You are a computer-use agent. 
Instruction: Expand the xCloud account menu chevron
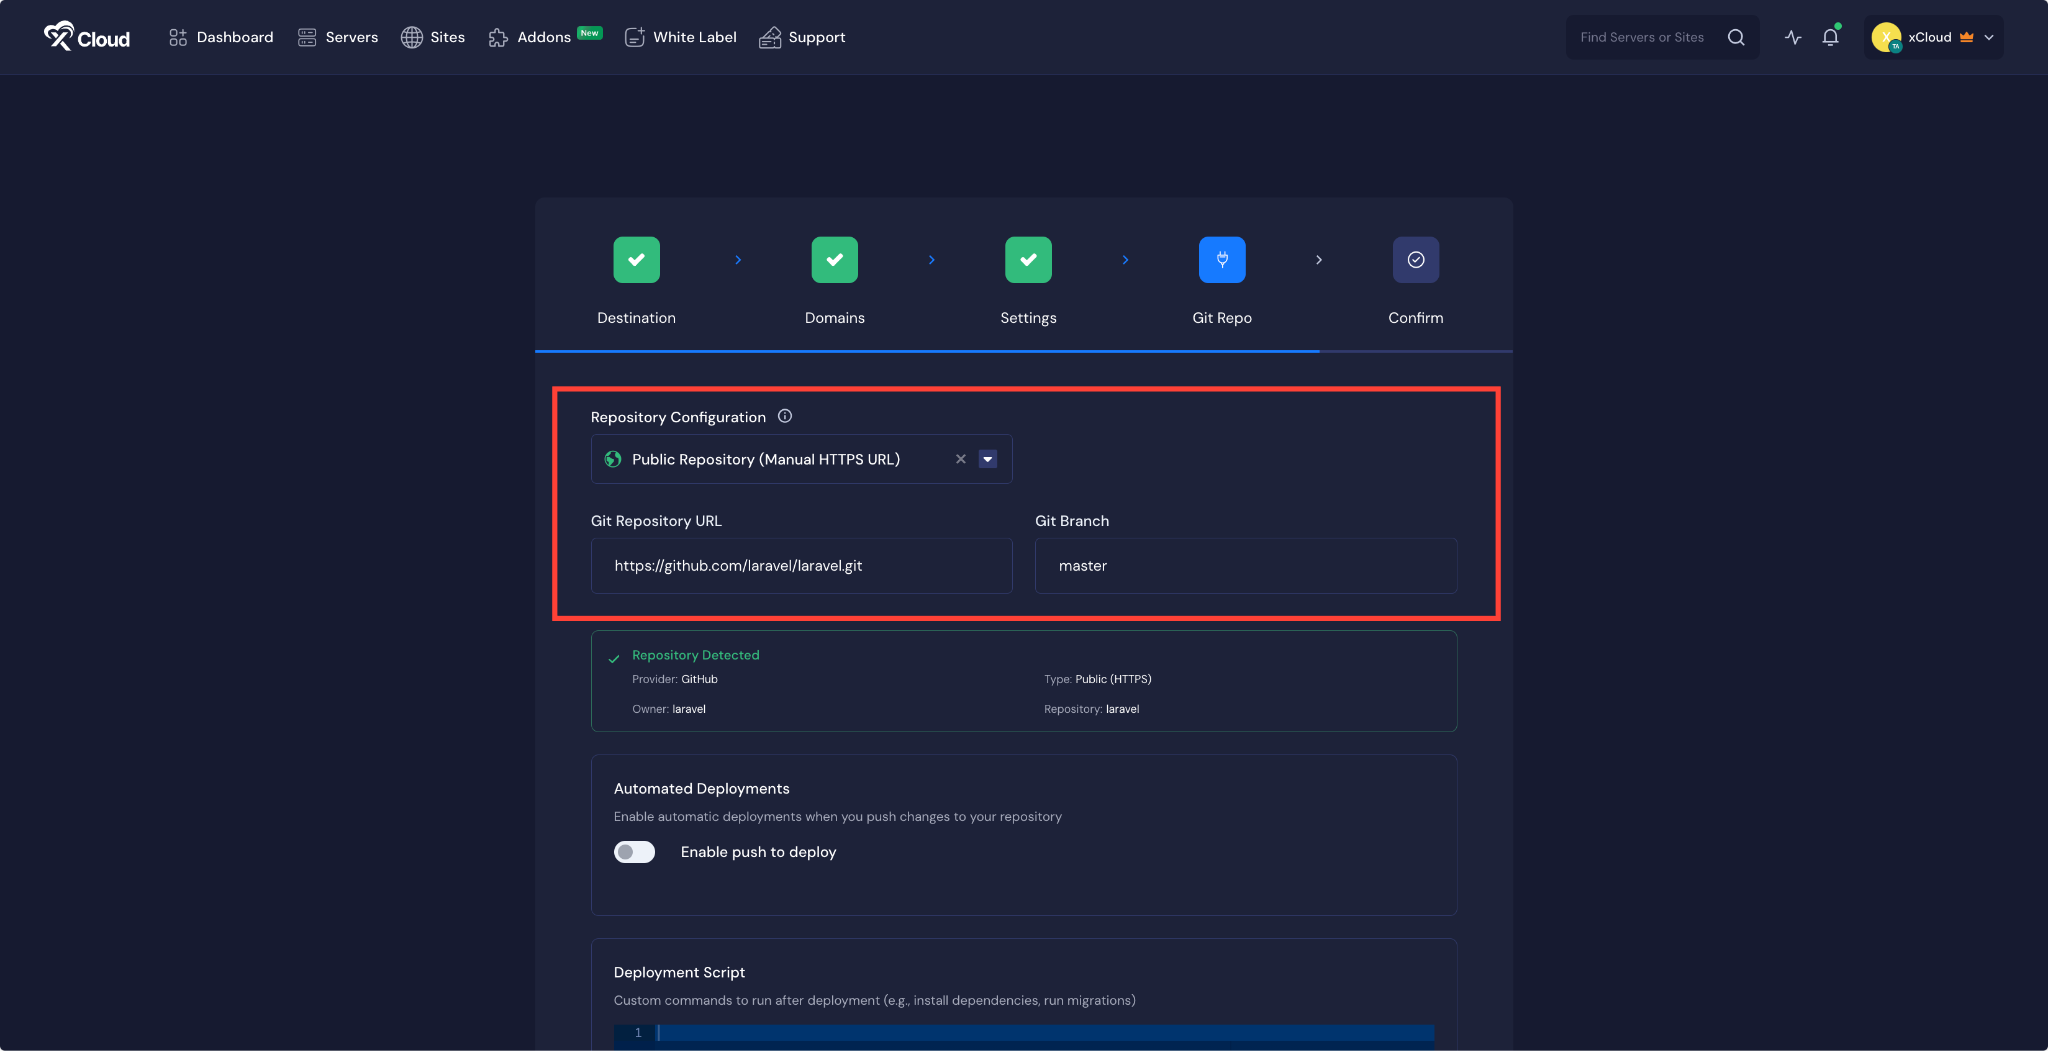[1990, 37]
